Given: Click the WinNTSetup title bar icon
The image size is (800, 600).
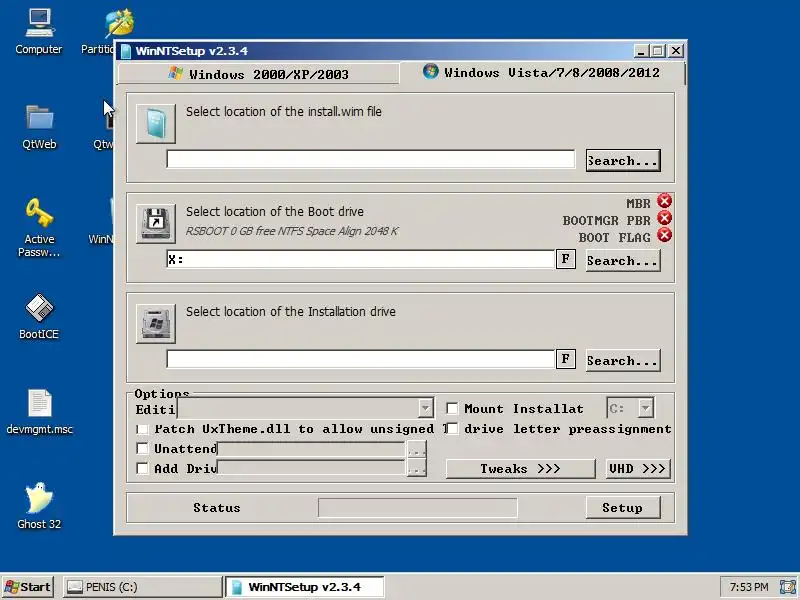Looking at the screenshot, I should pos(126,51).
